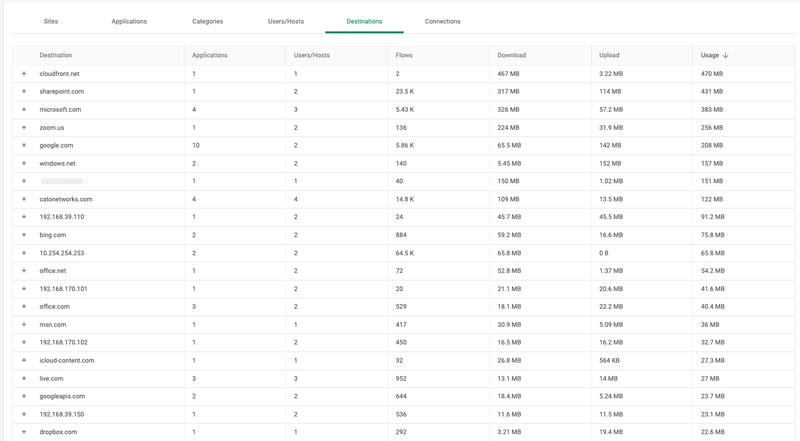The width and height of the screenshot is (800, 441).
Task: Open the Applications tab
Action: (x=129, y=21)
